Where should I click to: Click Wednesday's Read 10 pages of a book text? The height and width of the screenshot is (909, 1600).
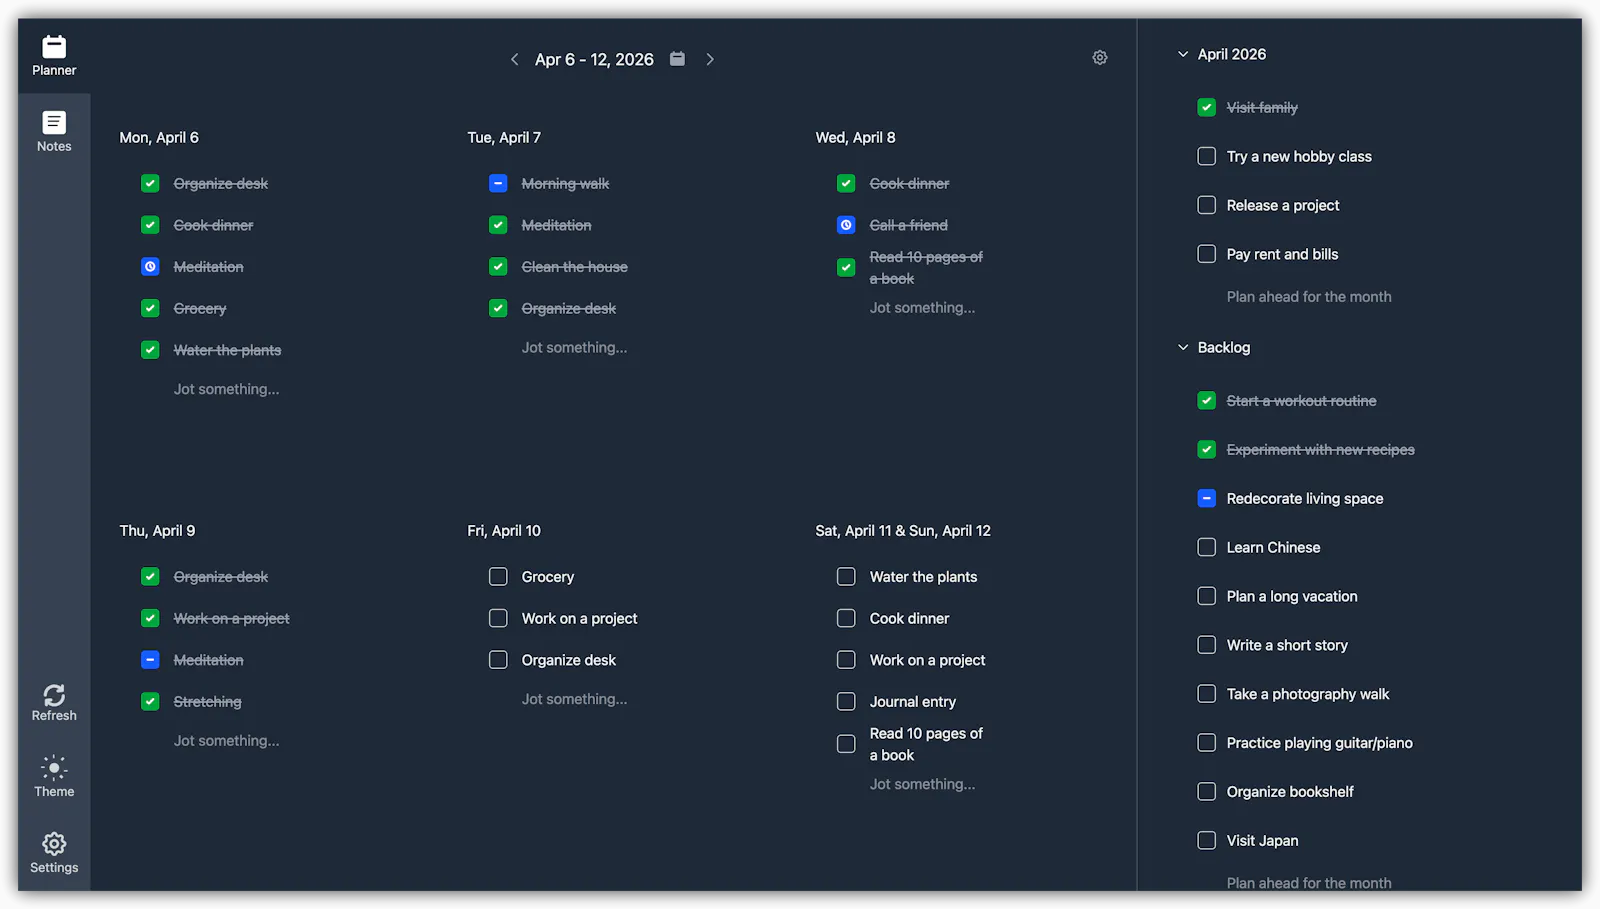926,268
